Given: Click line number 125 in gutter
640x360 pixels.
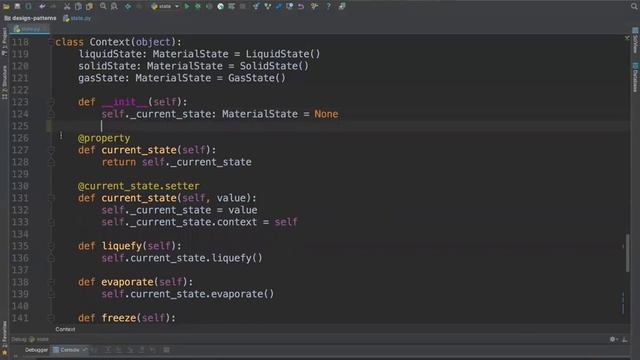Looking at the screenshot, I should tap(20, 126).
